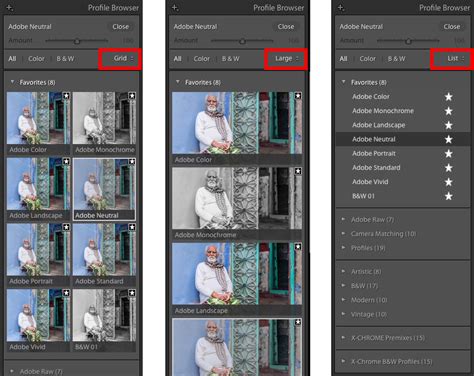Toggle favorite star on Adobe Vivid grid thumbnail

pos(66,293)
